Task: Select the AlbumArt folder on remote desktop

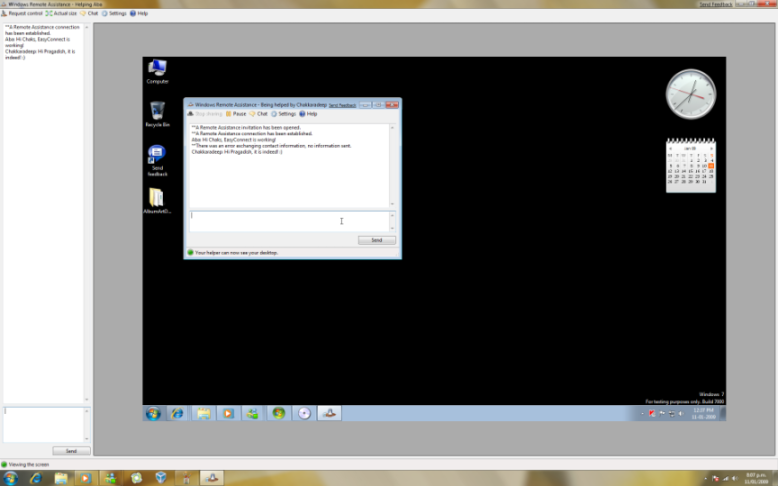Action: click(x=157, y=201)
